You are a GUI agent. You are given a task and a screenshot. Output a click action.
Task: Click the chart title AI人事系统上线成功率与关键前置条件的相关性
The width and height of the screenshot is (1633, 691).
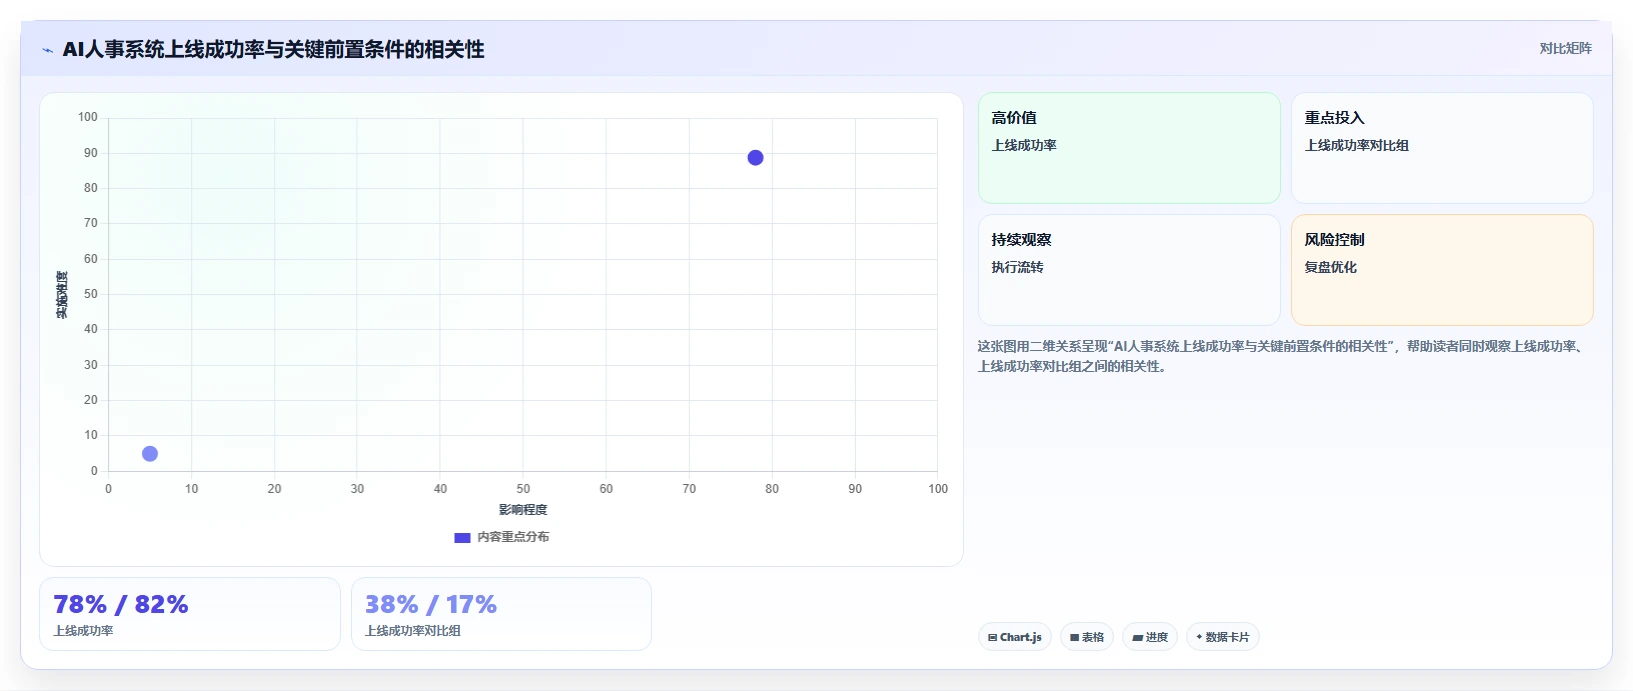(x=273, y=50)
